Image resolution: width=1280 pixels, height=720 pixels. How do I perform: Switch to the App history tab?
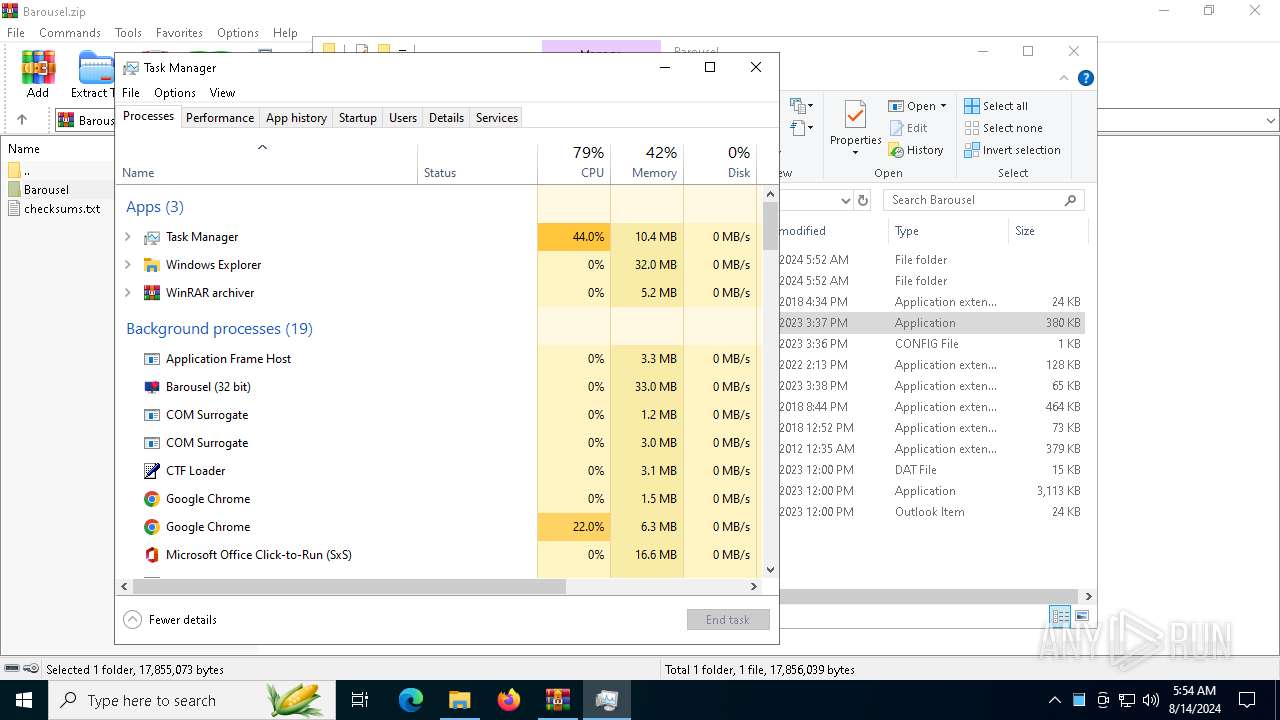(x=296, y=118)
